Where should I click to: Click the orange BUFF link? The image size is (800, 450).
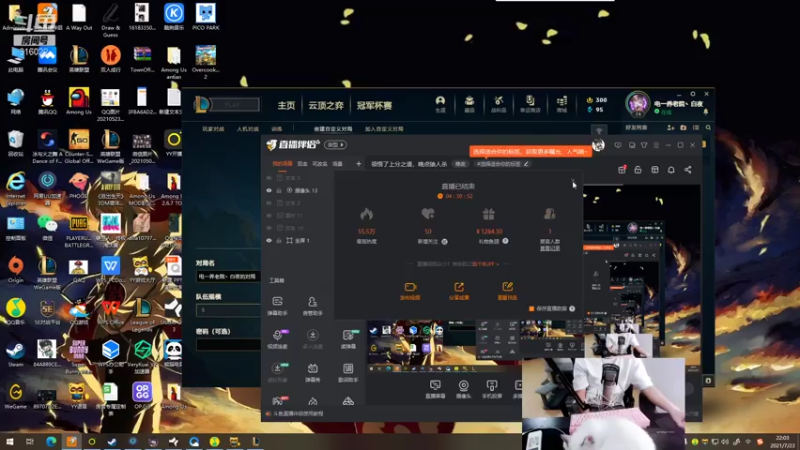click(x=485, y=264)
